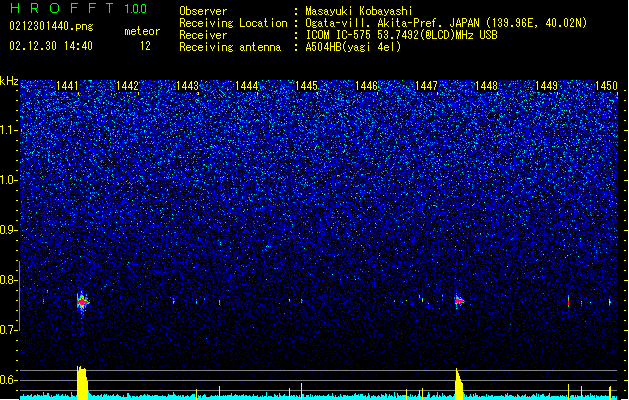The image size is (629, 400).
Task: Click the 1.0 kHz axis label
Action: [9, 180]
